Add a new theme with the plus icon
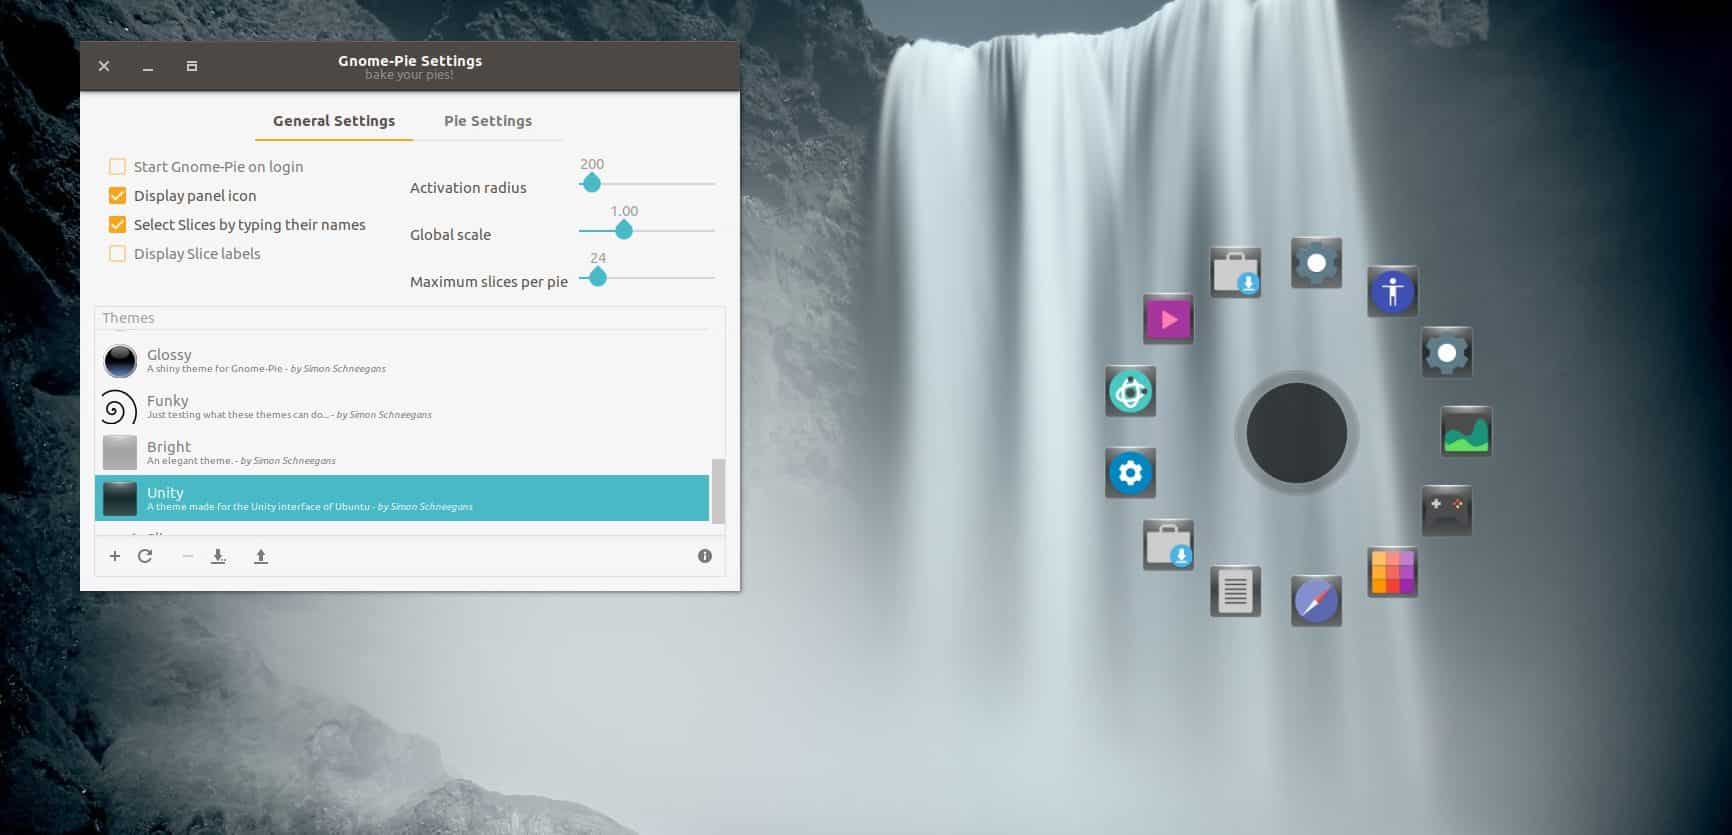 [115, 556]
